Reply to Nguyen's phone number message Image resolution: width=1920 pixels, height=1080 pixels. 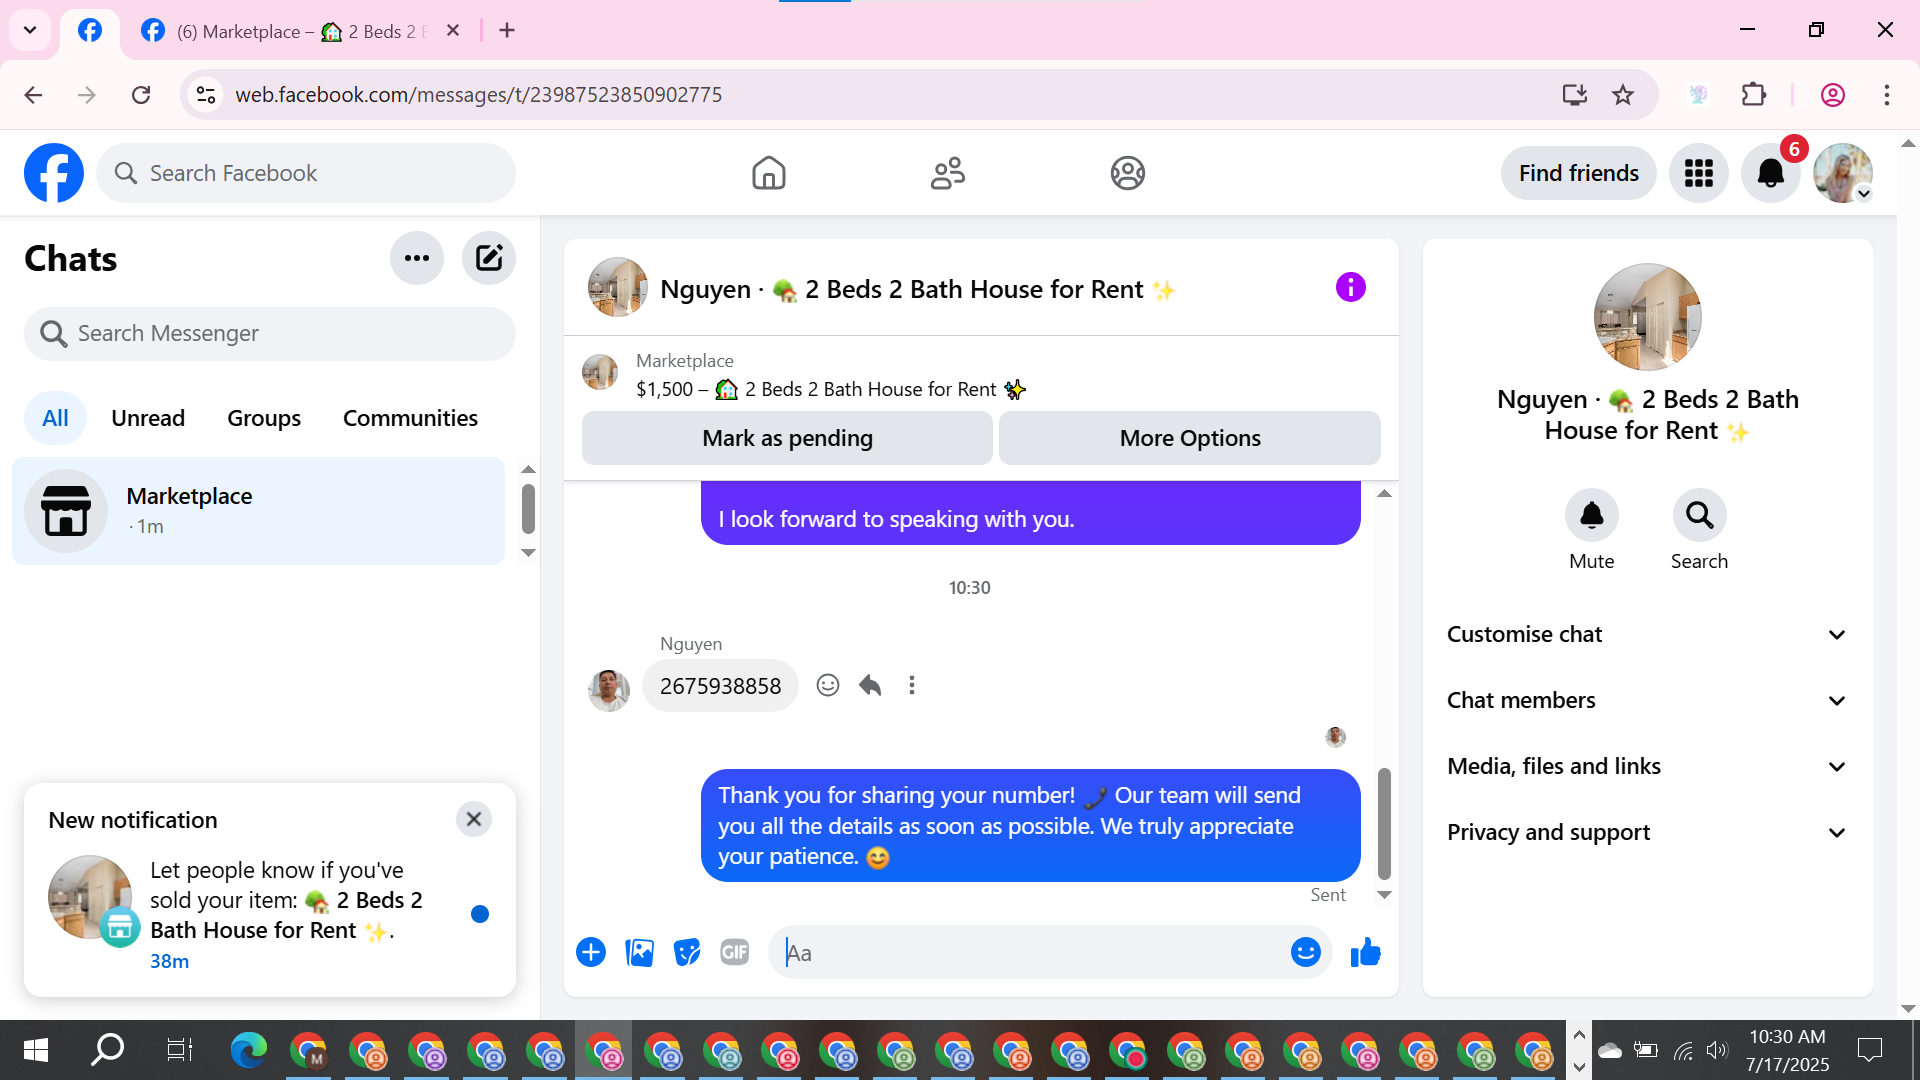(870, 685)
